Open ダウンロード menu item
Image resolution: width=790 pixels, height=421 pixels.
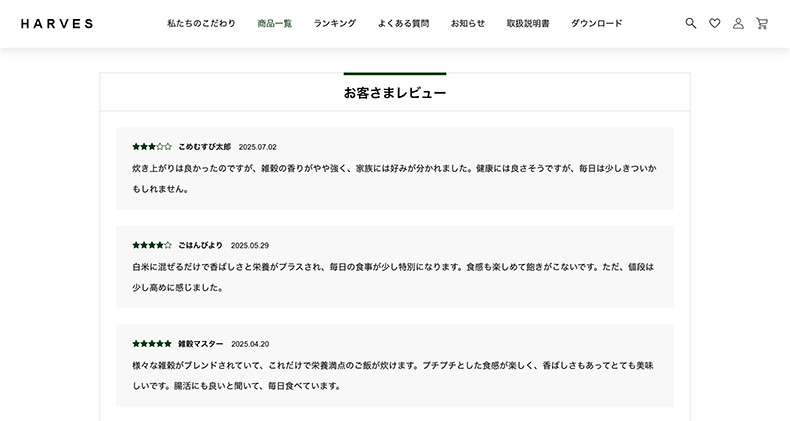click(x=597, y=23)
